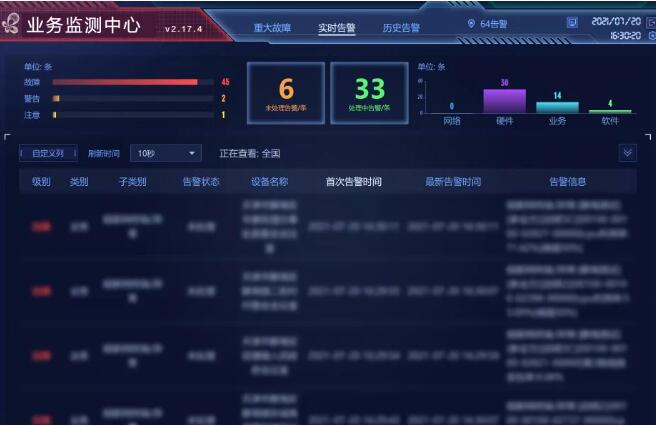
Task: Click the 设备名称 column header
Action: coord(269,182)
